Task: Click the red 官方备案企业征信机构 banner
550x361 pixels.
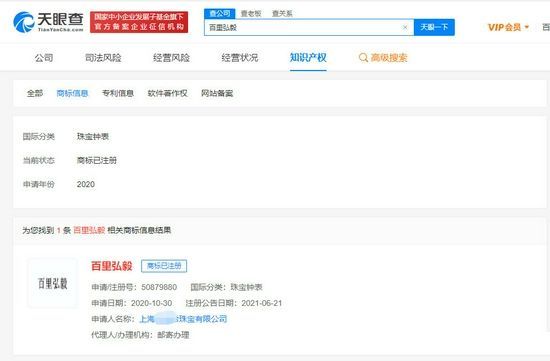Action: point(139,22)
